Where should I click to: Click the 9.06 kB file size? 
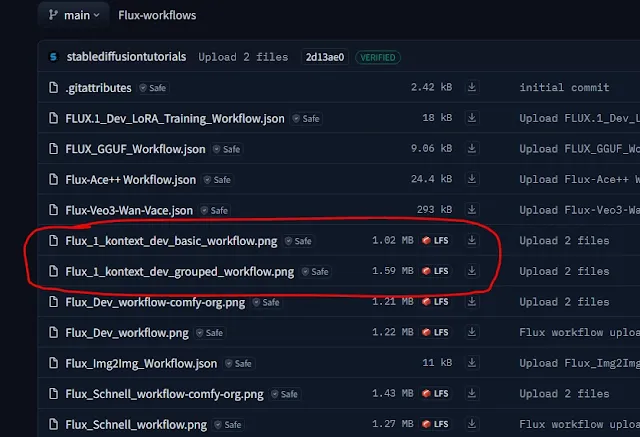tap(431, 149)
